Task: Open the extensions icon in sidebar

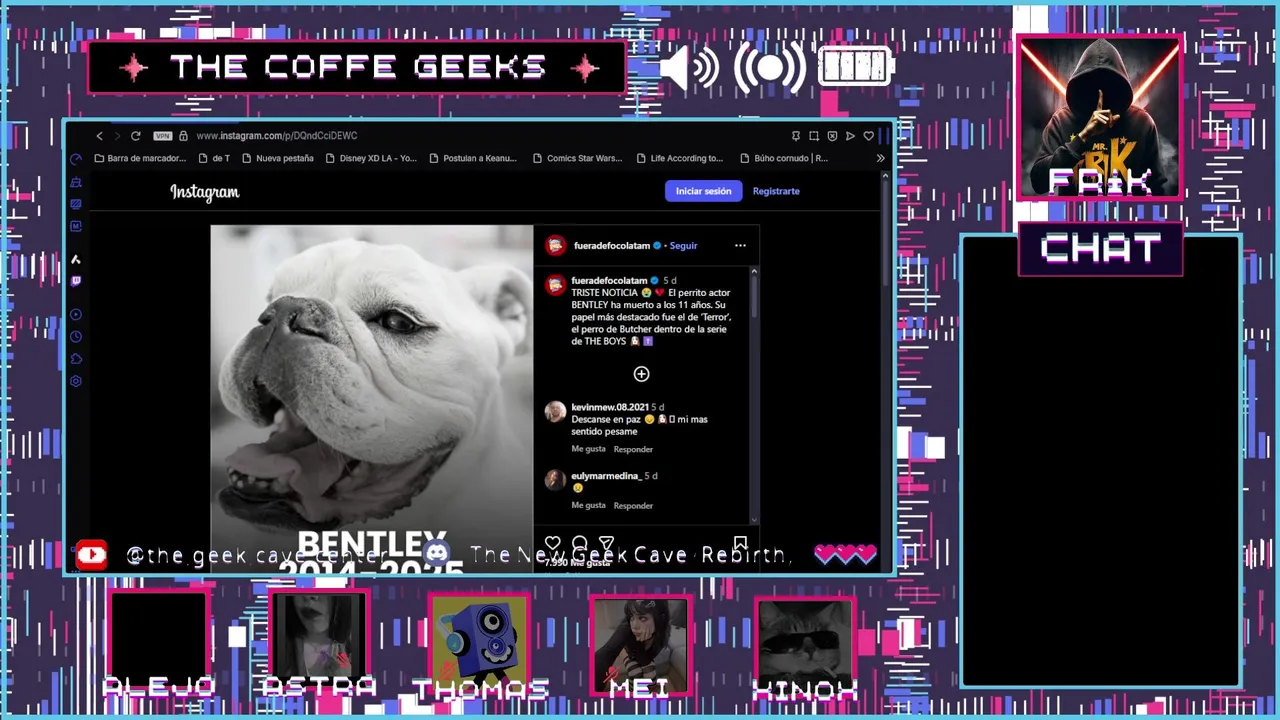Action: tap(75, 359)
